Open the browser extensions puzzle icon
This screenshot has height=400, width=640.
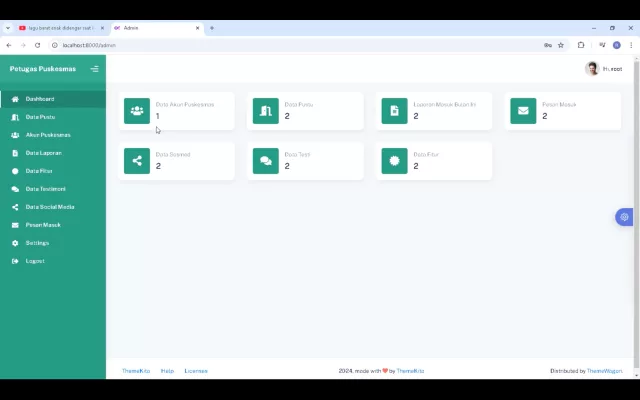coord(581,45)
